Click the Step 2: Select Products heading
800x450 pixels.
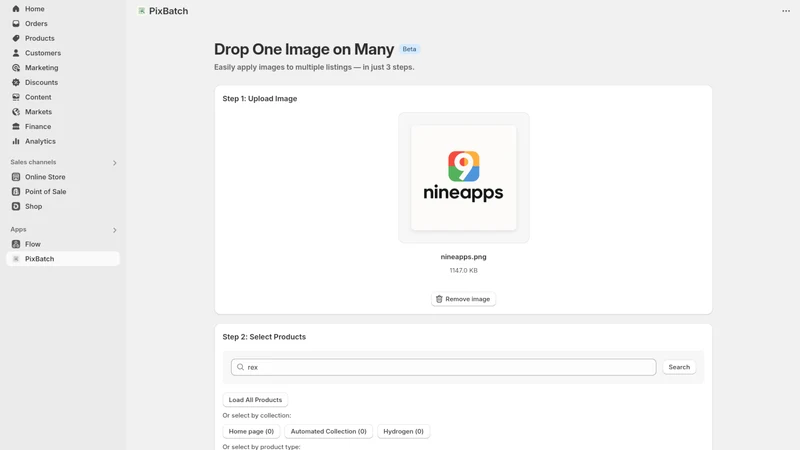pos(264,337)
